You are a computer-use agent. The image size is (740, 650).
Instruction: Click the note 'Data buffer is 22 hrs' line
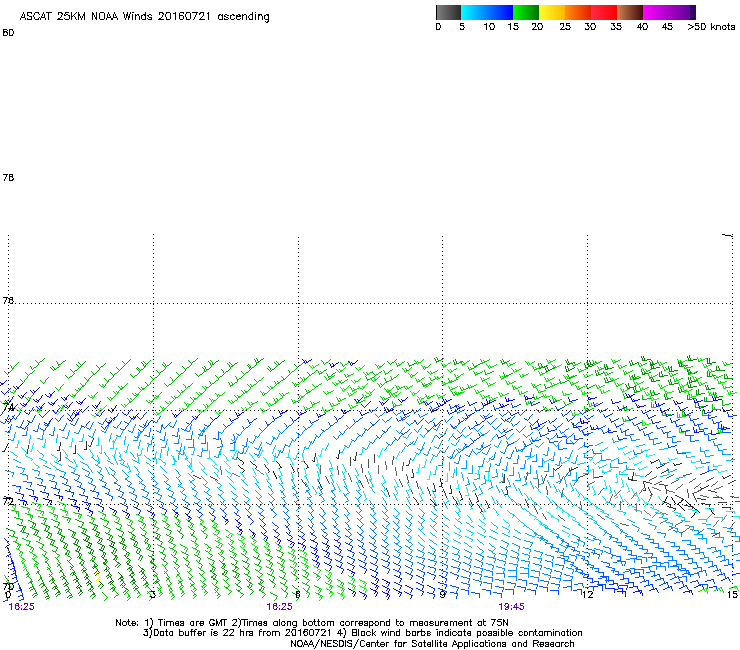coord(362,633)
